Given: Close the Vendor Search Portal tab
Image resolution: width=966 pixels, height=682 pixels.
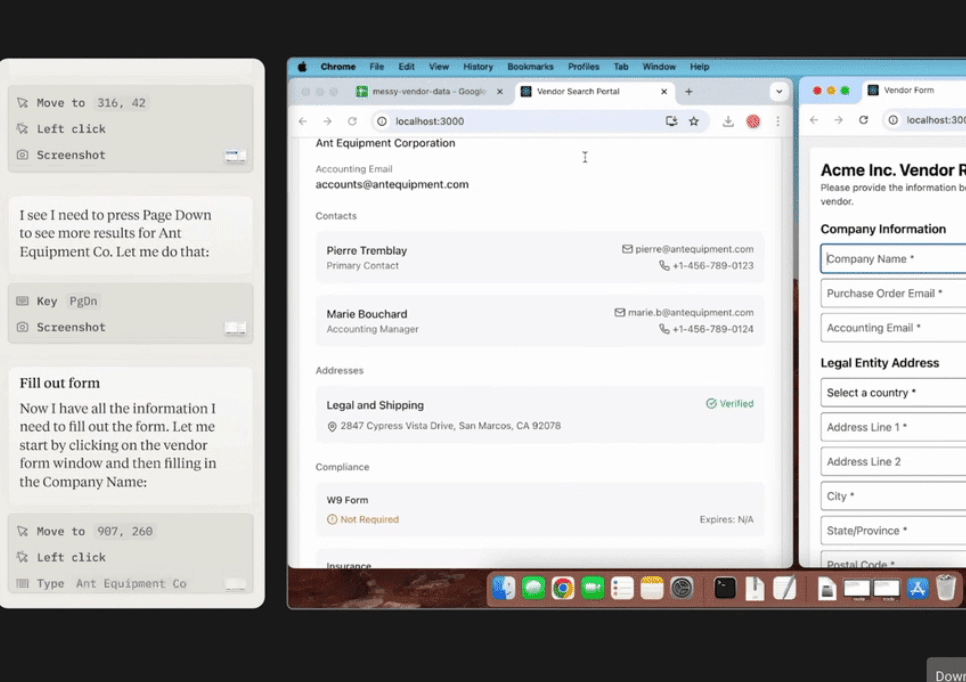Looking at the screenshot, I should (664, 91).
